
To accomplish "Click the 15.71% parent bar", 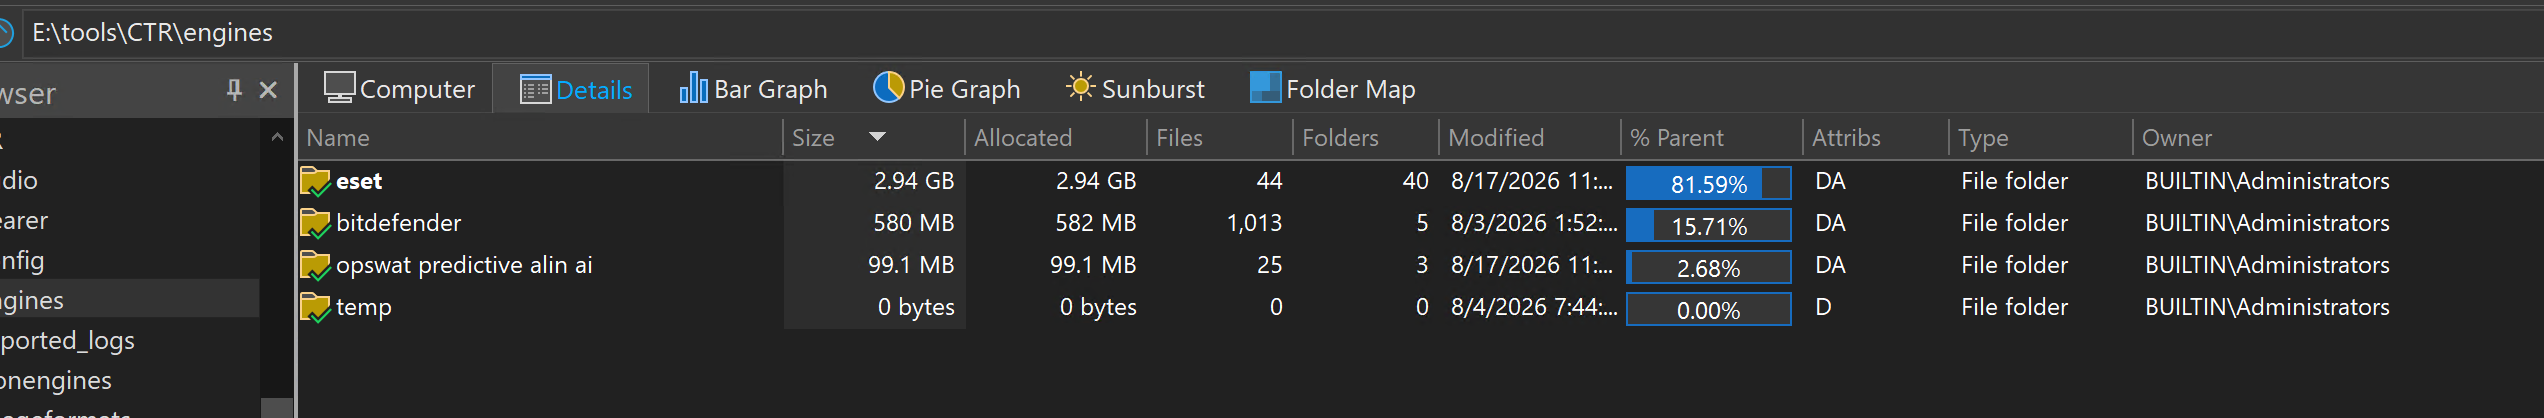I will point(1708,225).
